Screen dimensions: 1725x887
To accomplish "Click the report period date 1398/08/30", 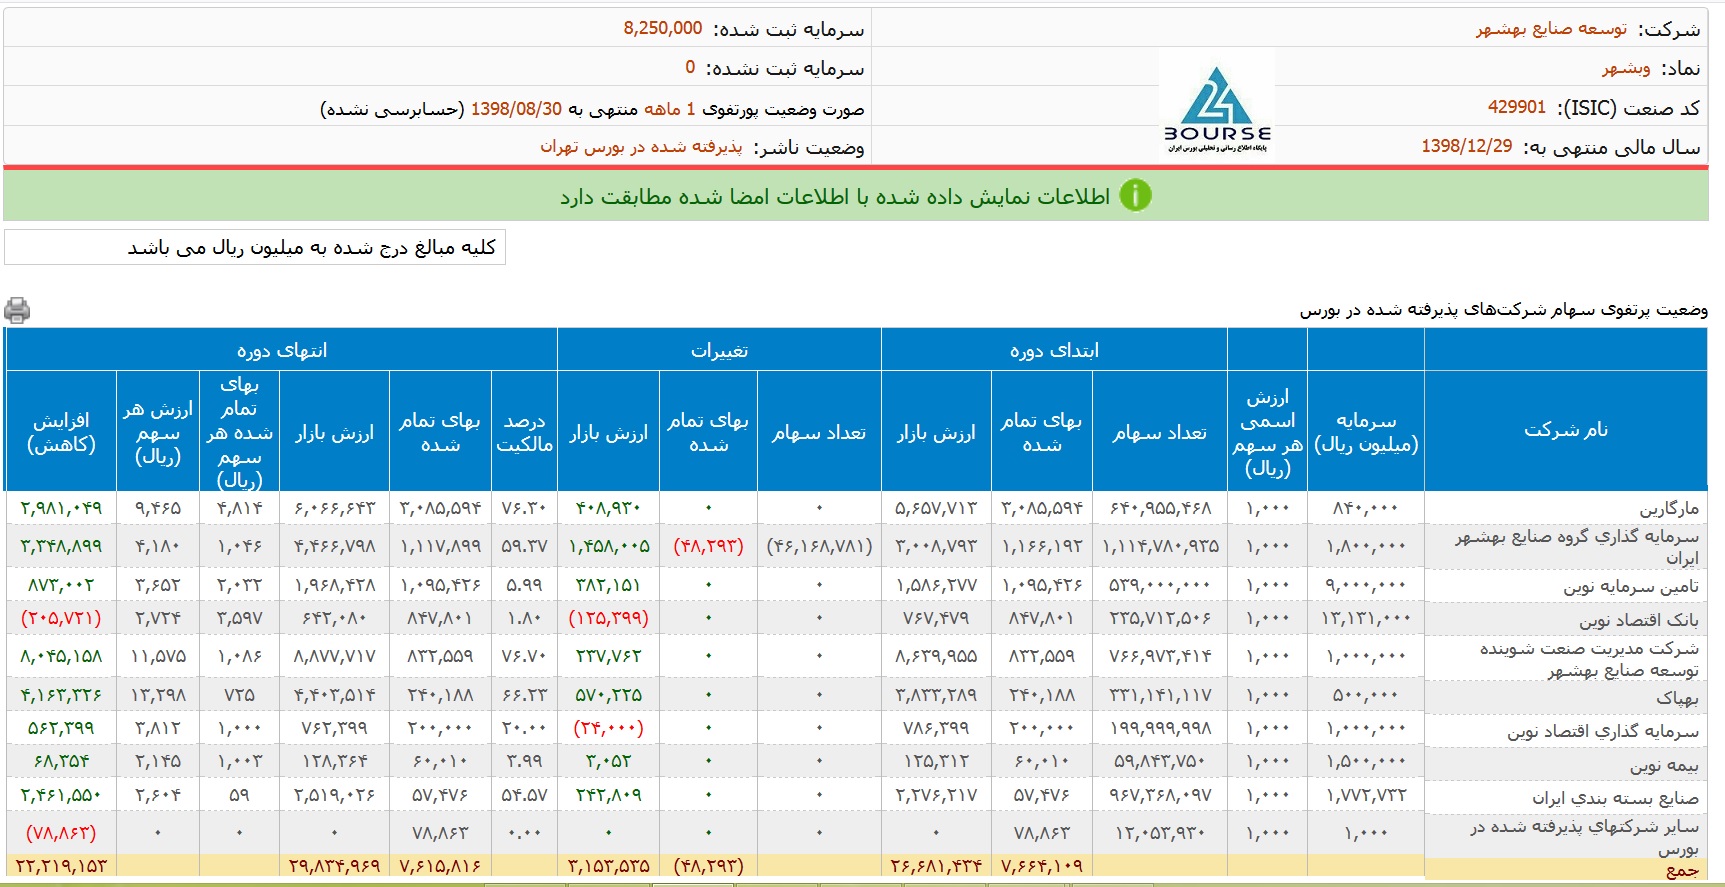I will coord(516,108).
